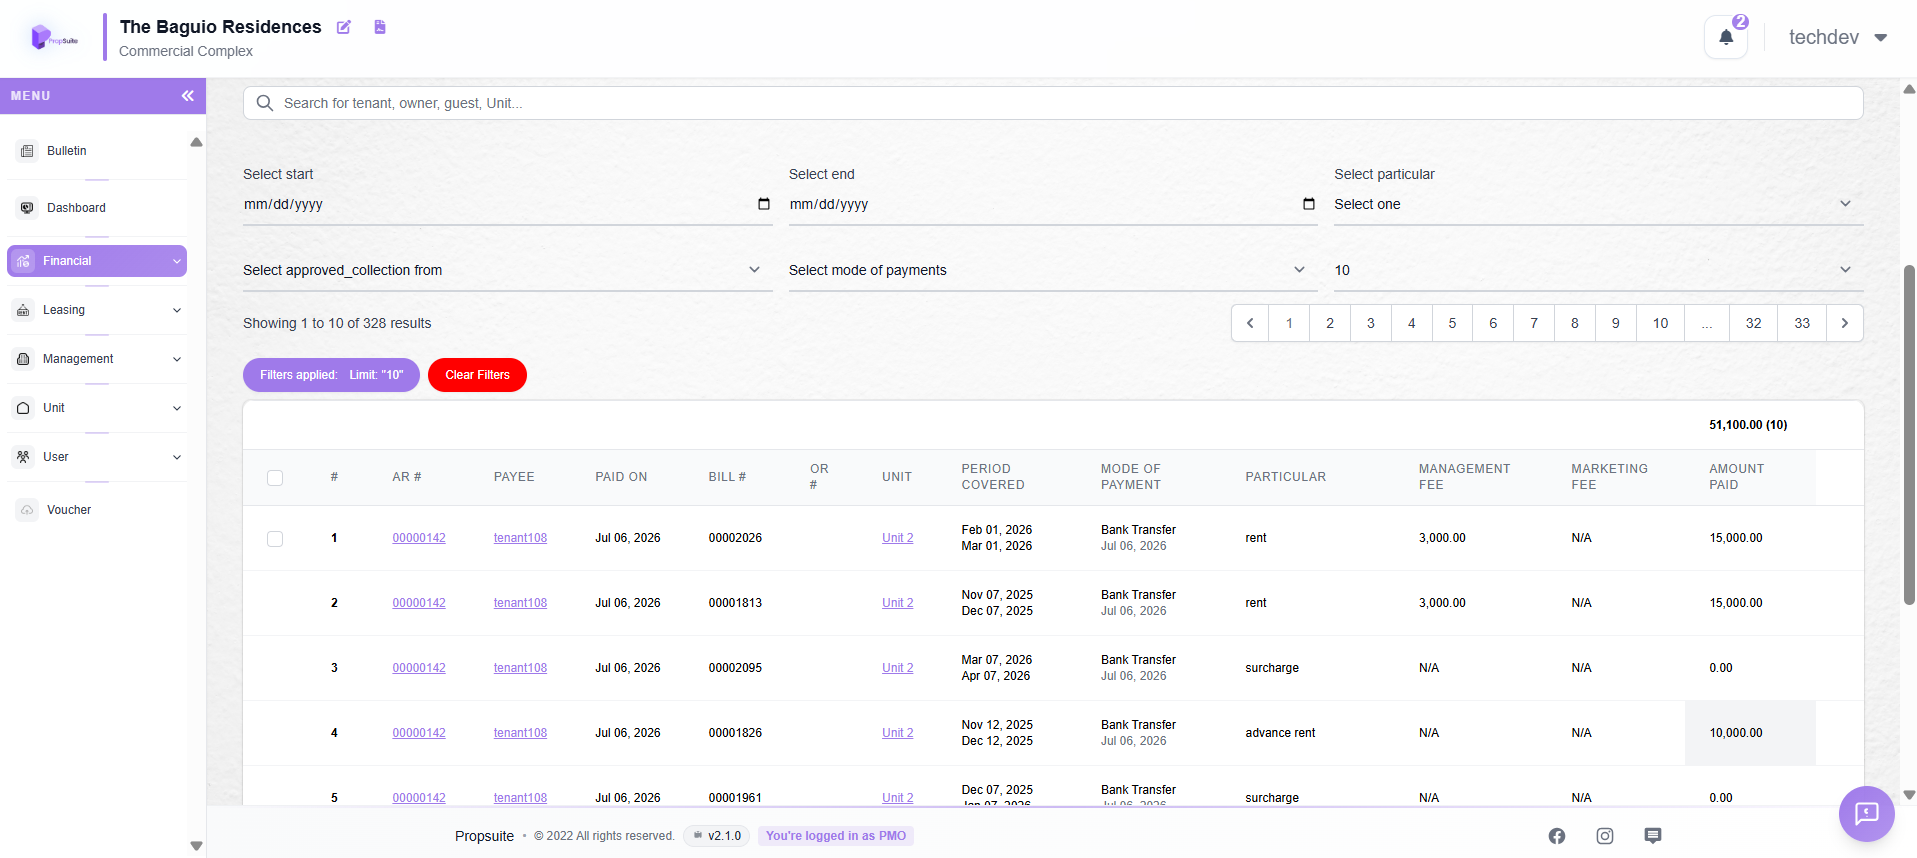The width and height of the screenshot is (1917, 858).
Task: Click the Leasing menu icon
Action: point(23,310)
